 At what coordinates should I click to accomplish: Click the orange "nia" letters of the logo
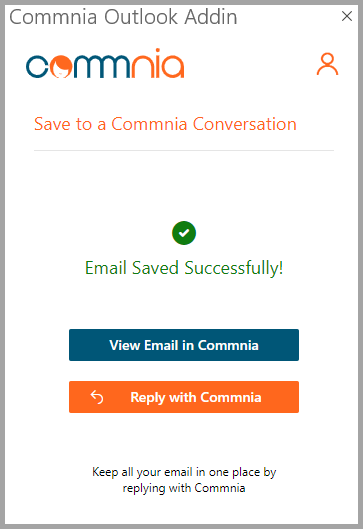[x=158, y=63]
